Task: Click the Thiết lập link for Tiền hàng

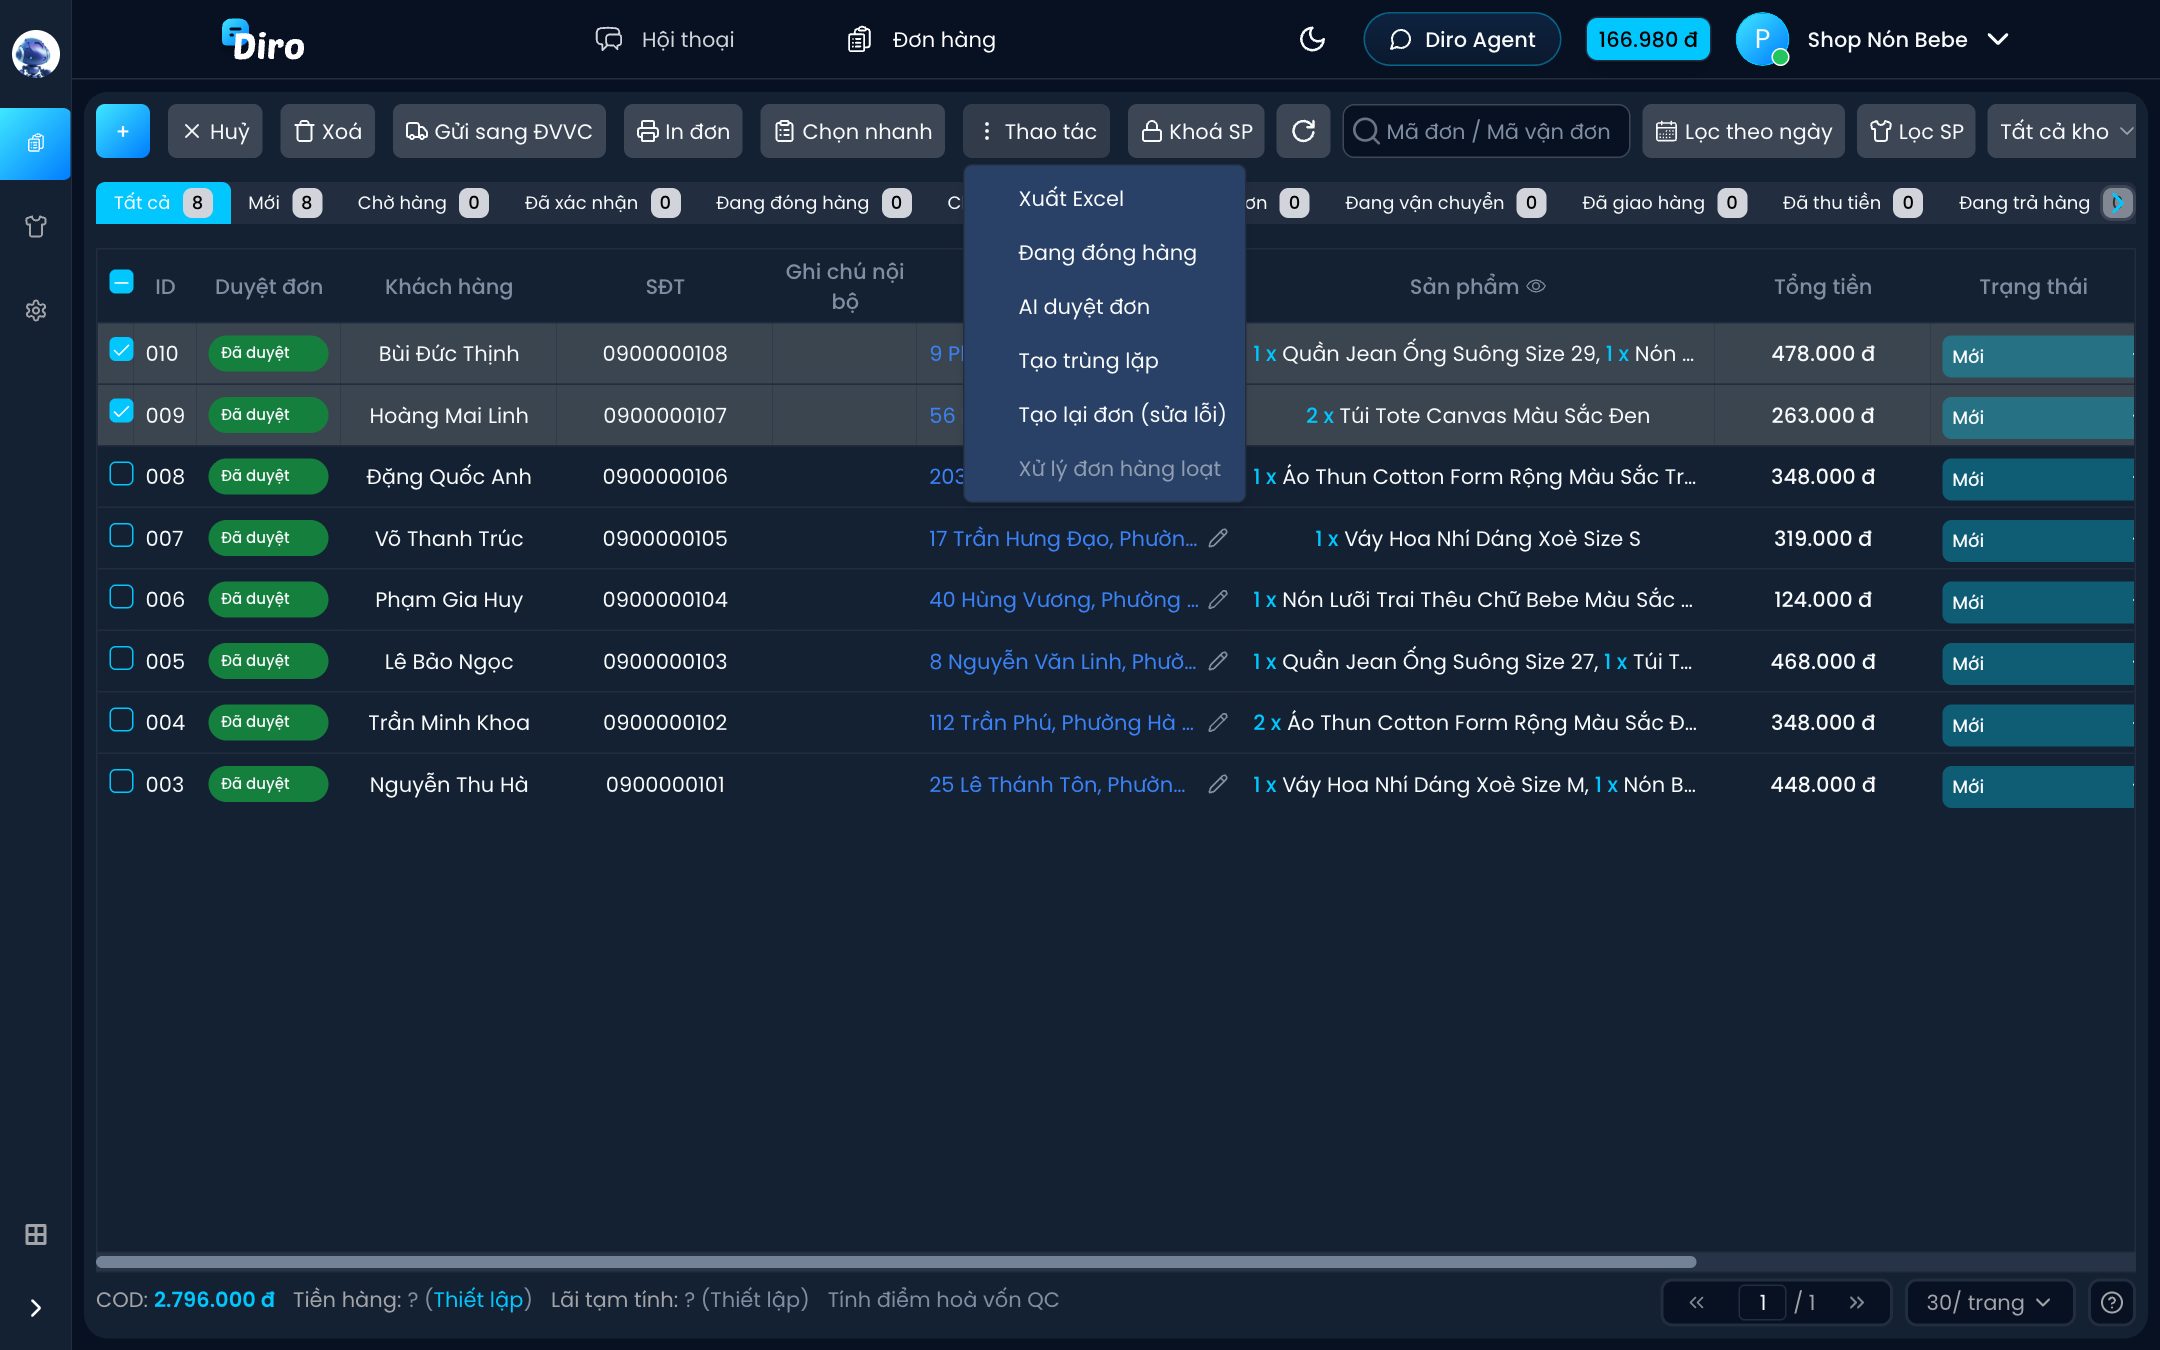Action: (478, 1299)
